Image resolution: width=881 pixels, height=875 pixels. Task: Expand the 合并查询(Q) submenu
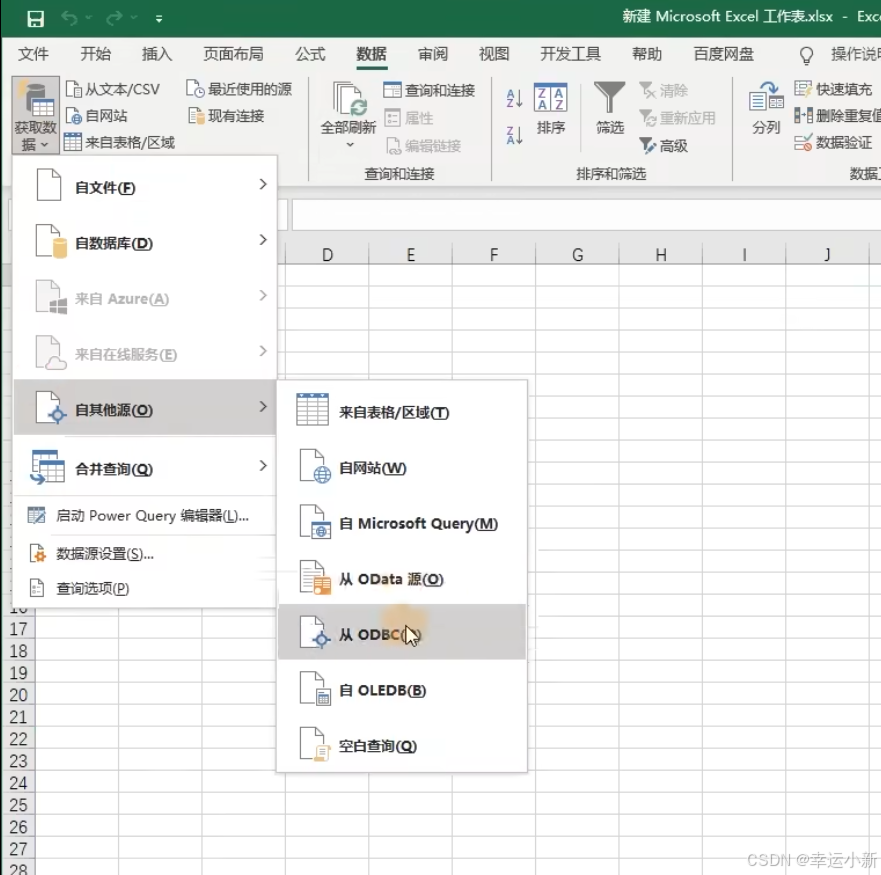coord(144,467)
